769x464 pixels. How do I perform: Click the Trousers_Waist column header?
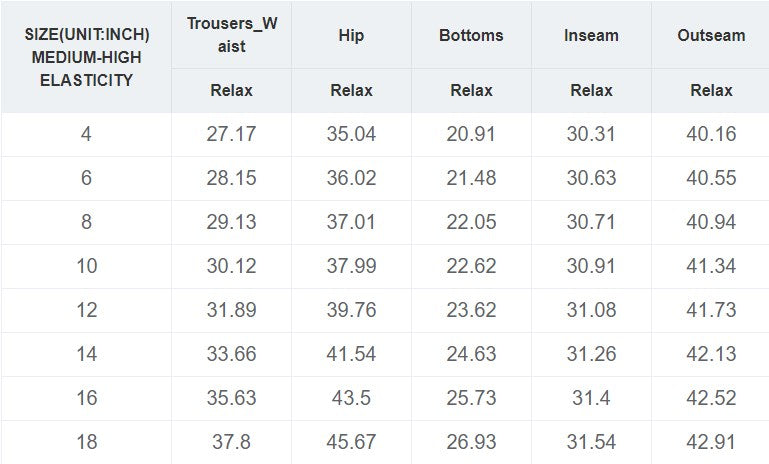pyautogui.click(x=232, y=35)
